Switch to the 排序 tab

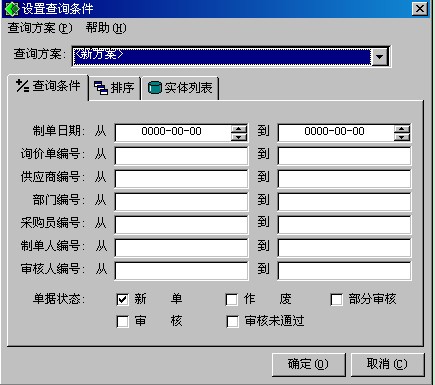tap(114, 88)
